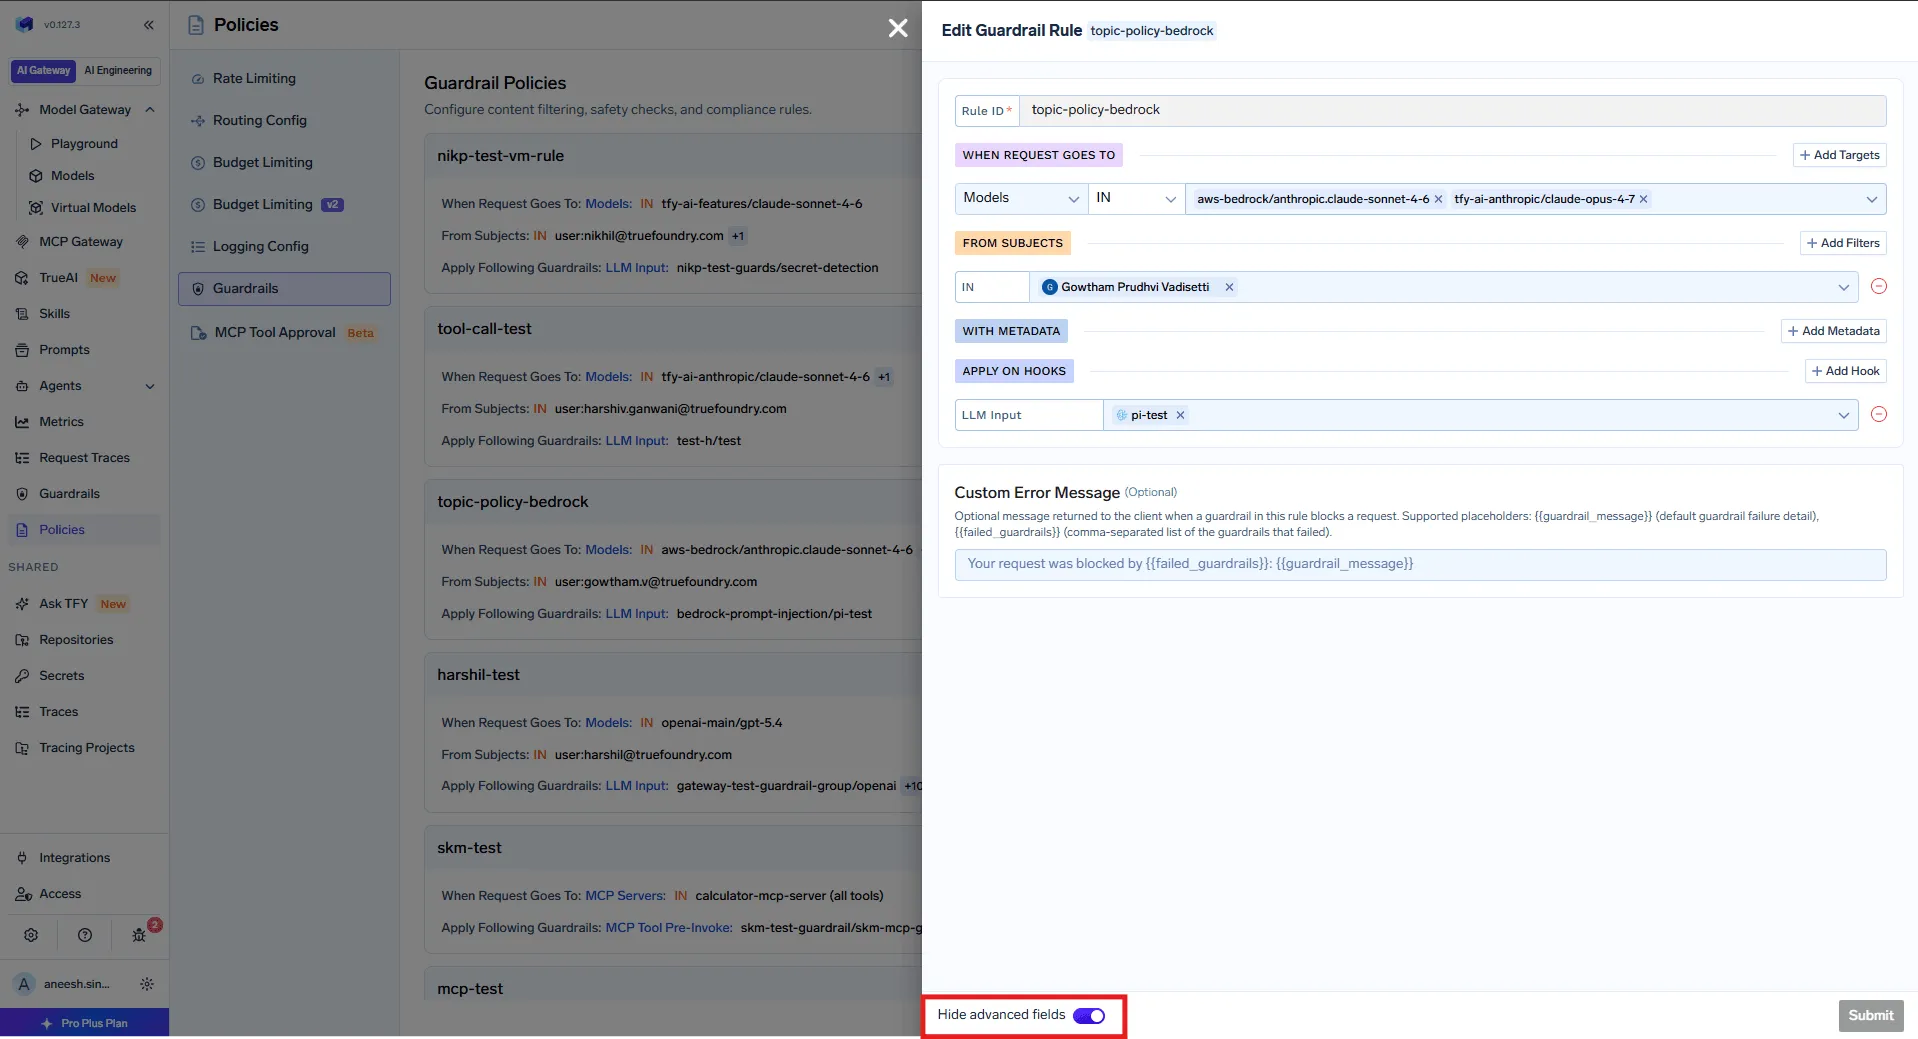Submit the guardrail rule
1918x1039 pixels.
(1870, 1016)
